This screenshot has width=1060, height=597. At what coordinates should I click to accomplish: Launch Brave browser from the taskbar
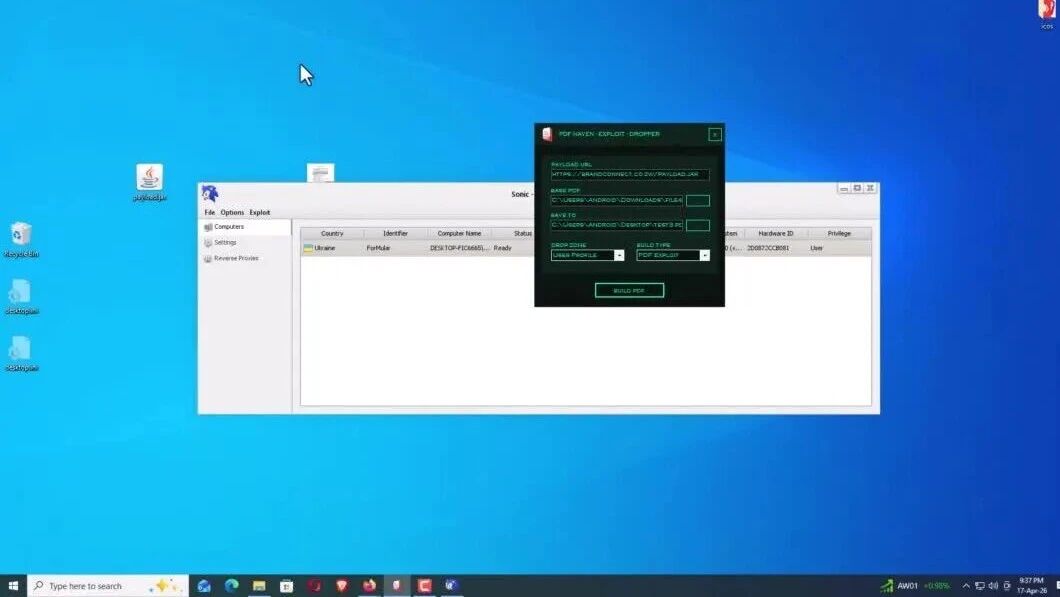coord(342,586)
